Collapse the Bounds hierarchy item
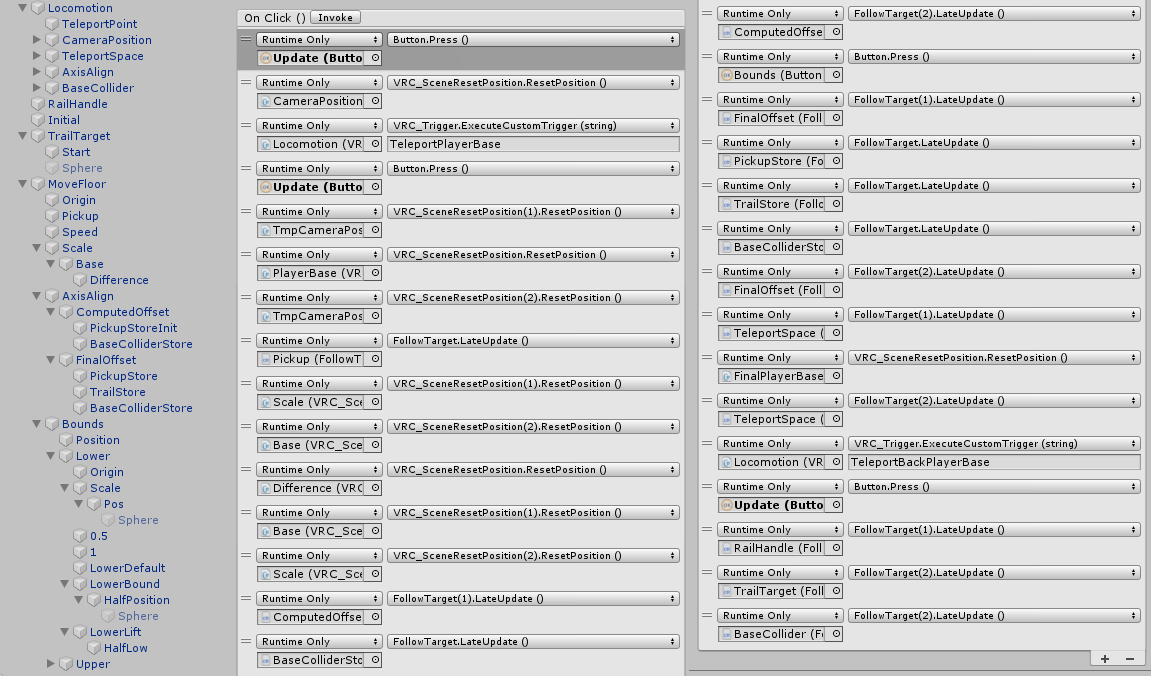This screenshot has width=1151, height=676. [x=37, y=424]
